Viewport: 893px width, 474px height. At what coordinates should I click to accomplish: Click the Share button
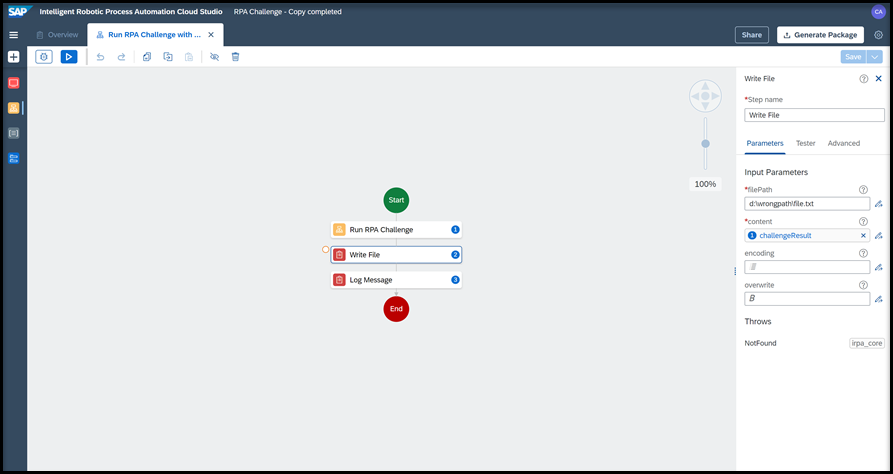752,35
